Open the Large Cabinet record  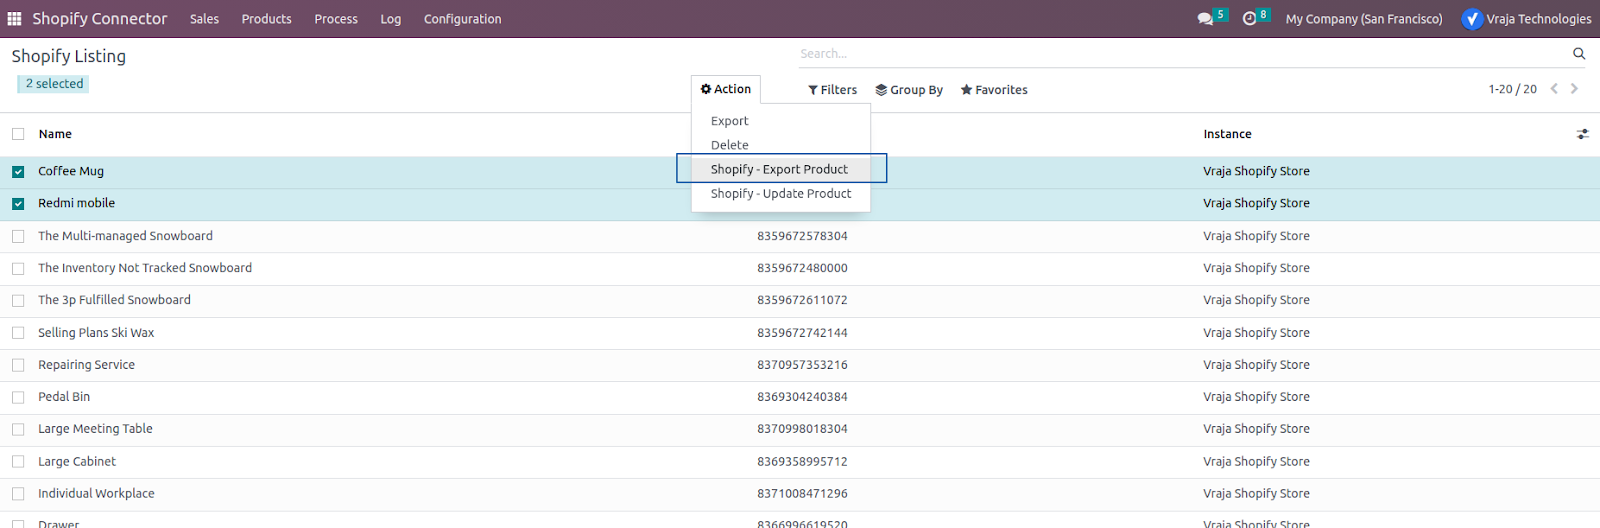click(x=77, y=462)
